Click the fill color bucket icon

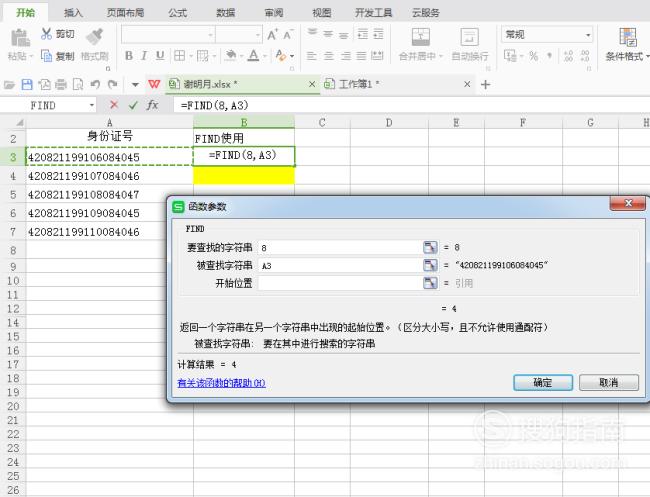coord(230,55)
